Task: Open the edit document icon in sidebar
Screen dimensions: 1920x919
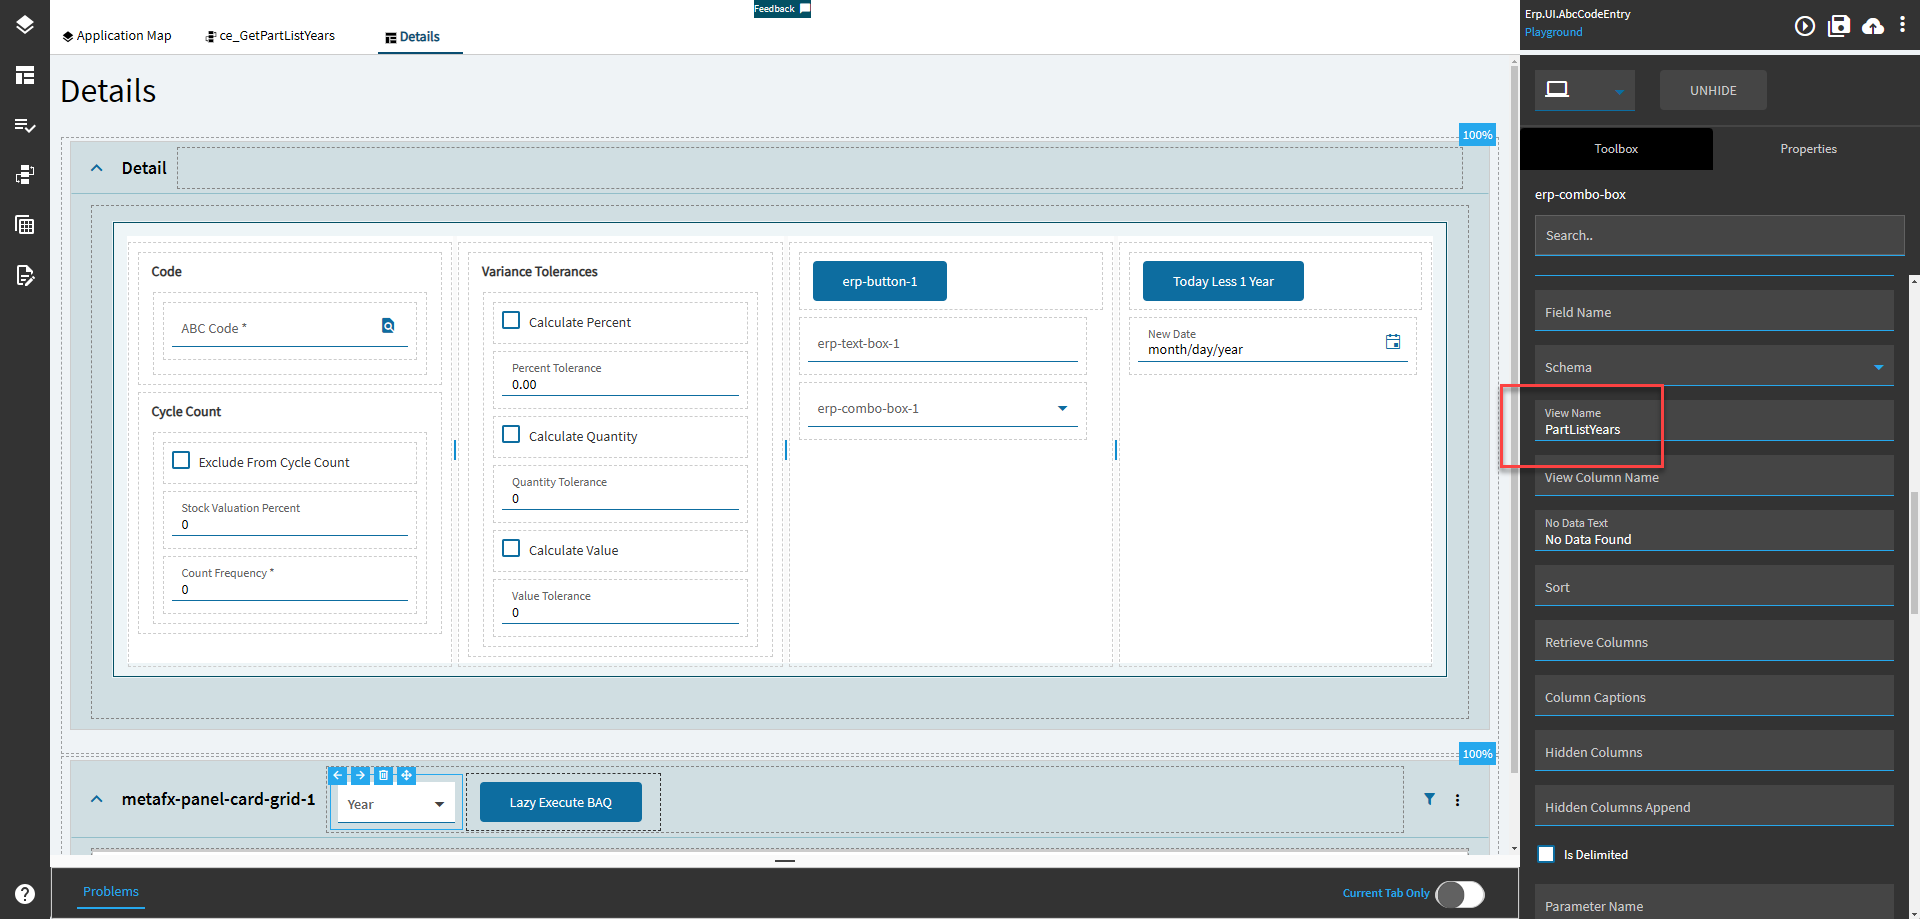Action: click(25, 275)
